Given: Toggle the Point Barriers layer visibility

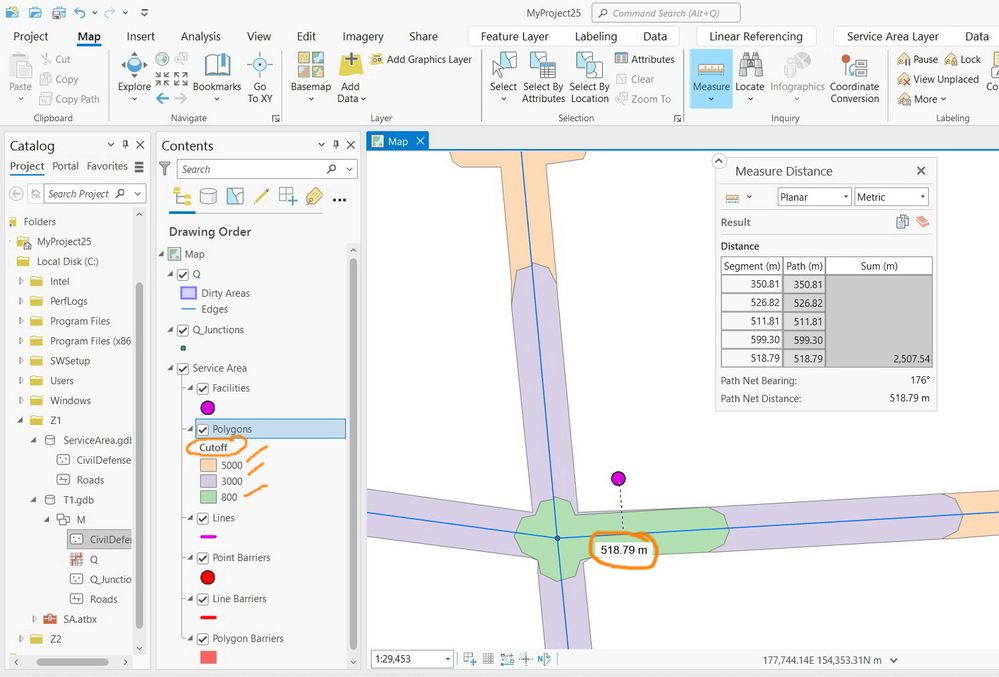Looking at the screenshot, I should 203,558.
